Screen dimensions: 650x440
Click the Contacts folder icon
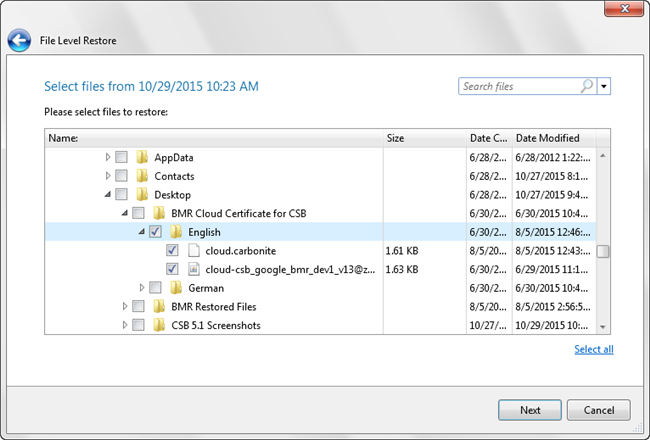(142, 177)
